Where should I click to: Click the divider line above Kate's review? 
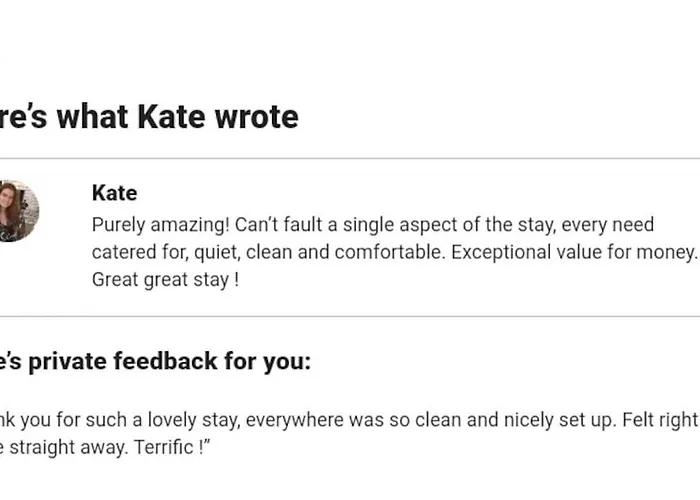(350, 158)
